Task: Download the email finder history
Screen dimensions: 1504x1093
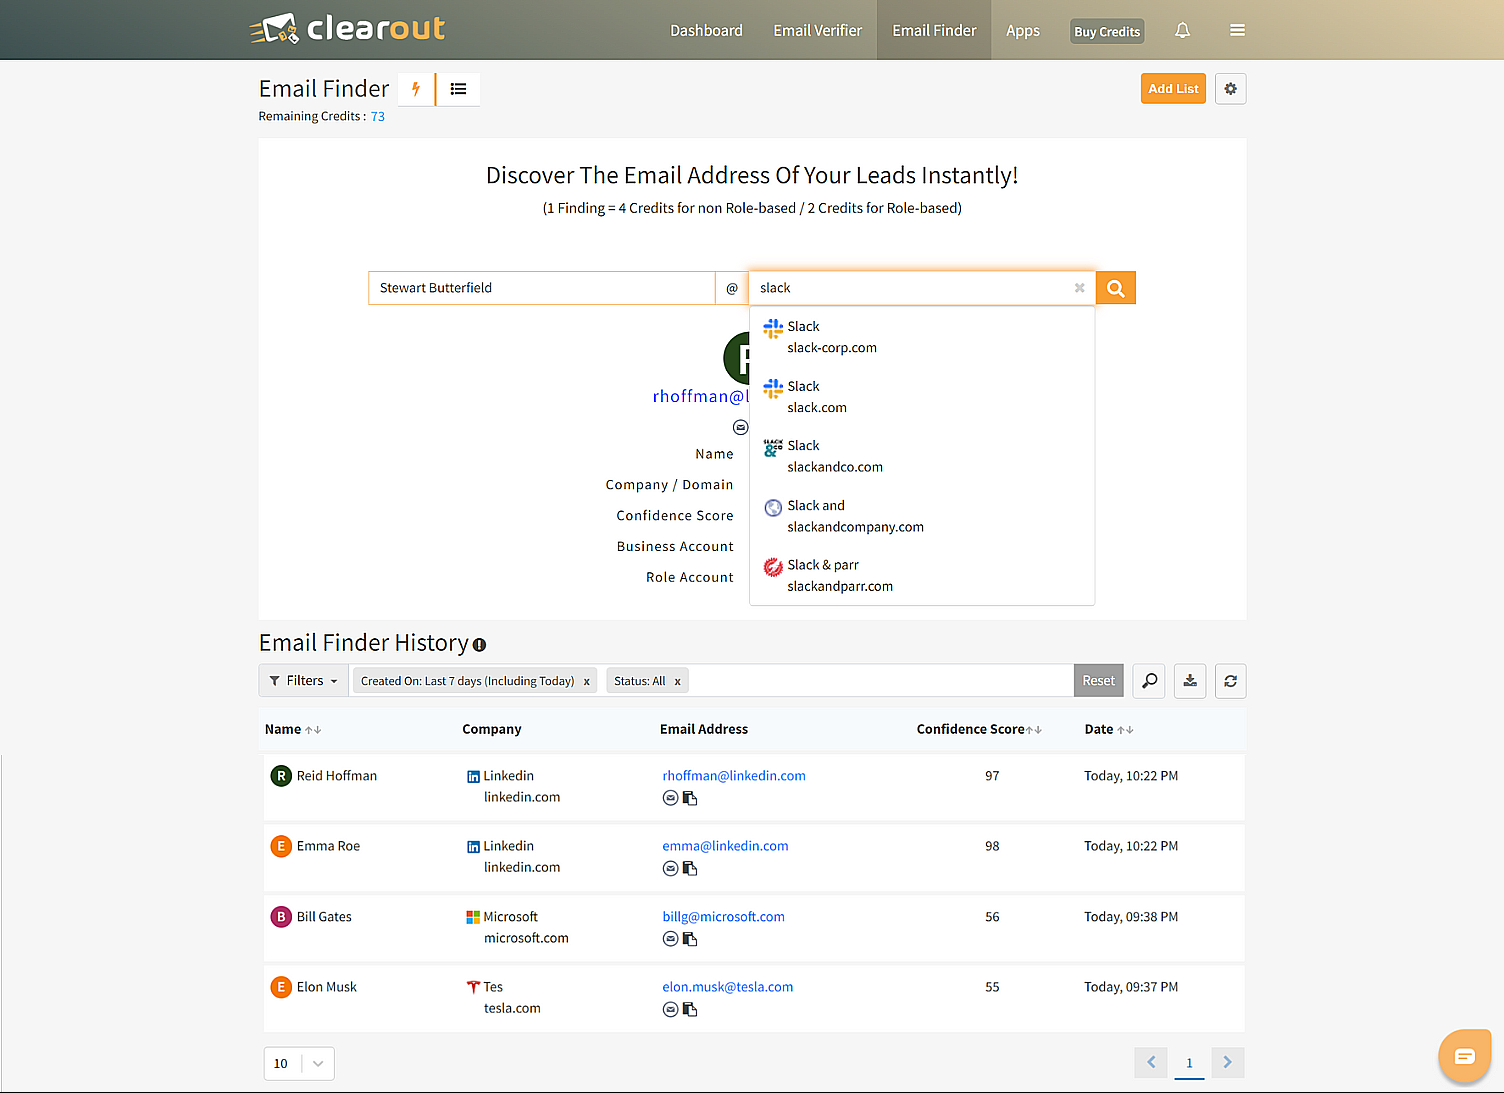Action: (1189, 681)
